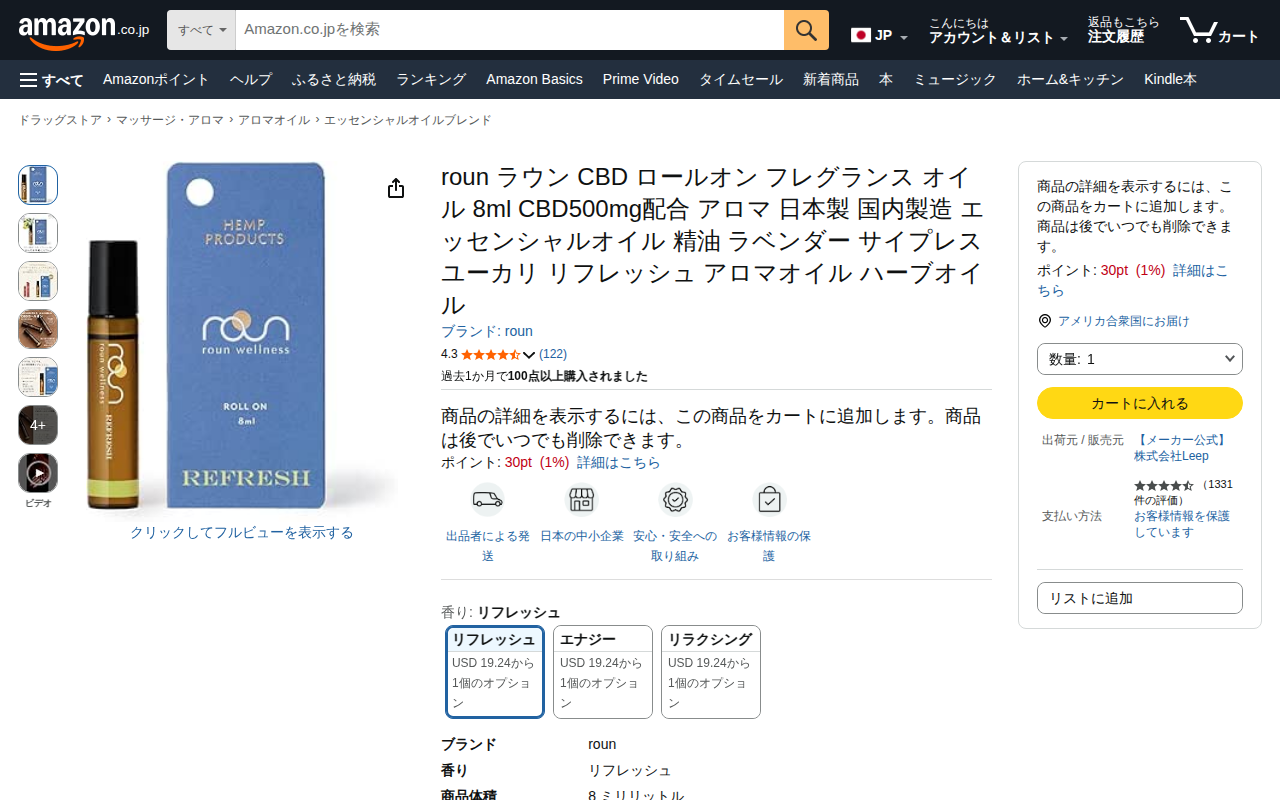
Task: Click the リストに追加 button
Action: (x=1140, y=598)
